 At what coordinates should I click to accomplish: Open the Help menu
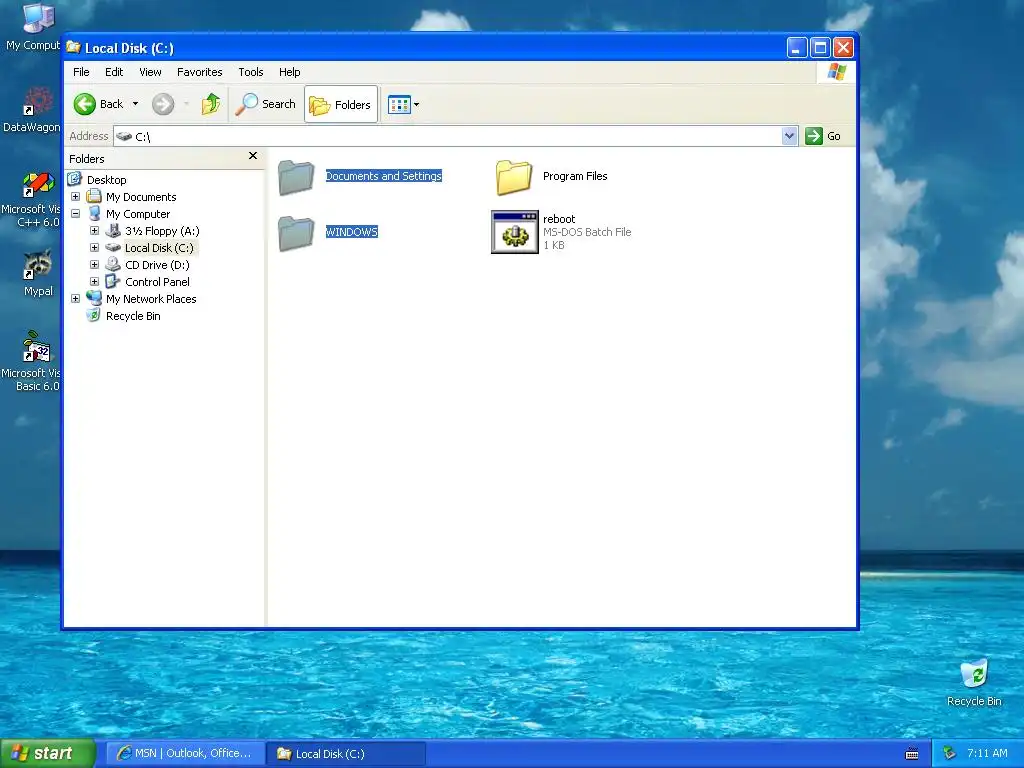(289, 72)
